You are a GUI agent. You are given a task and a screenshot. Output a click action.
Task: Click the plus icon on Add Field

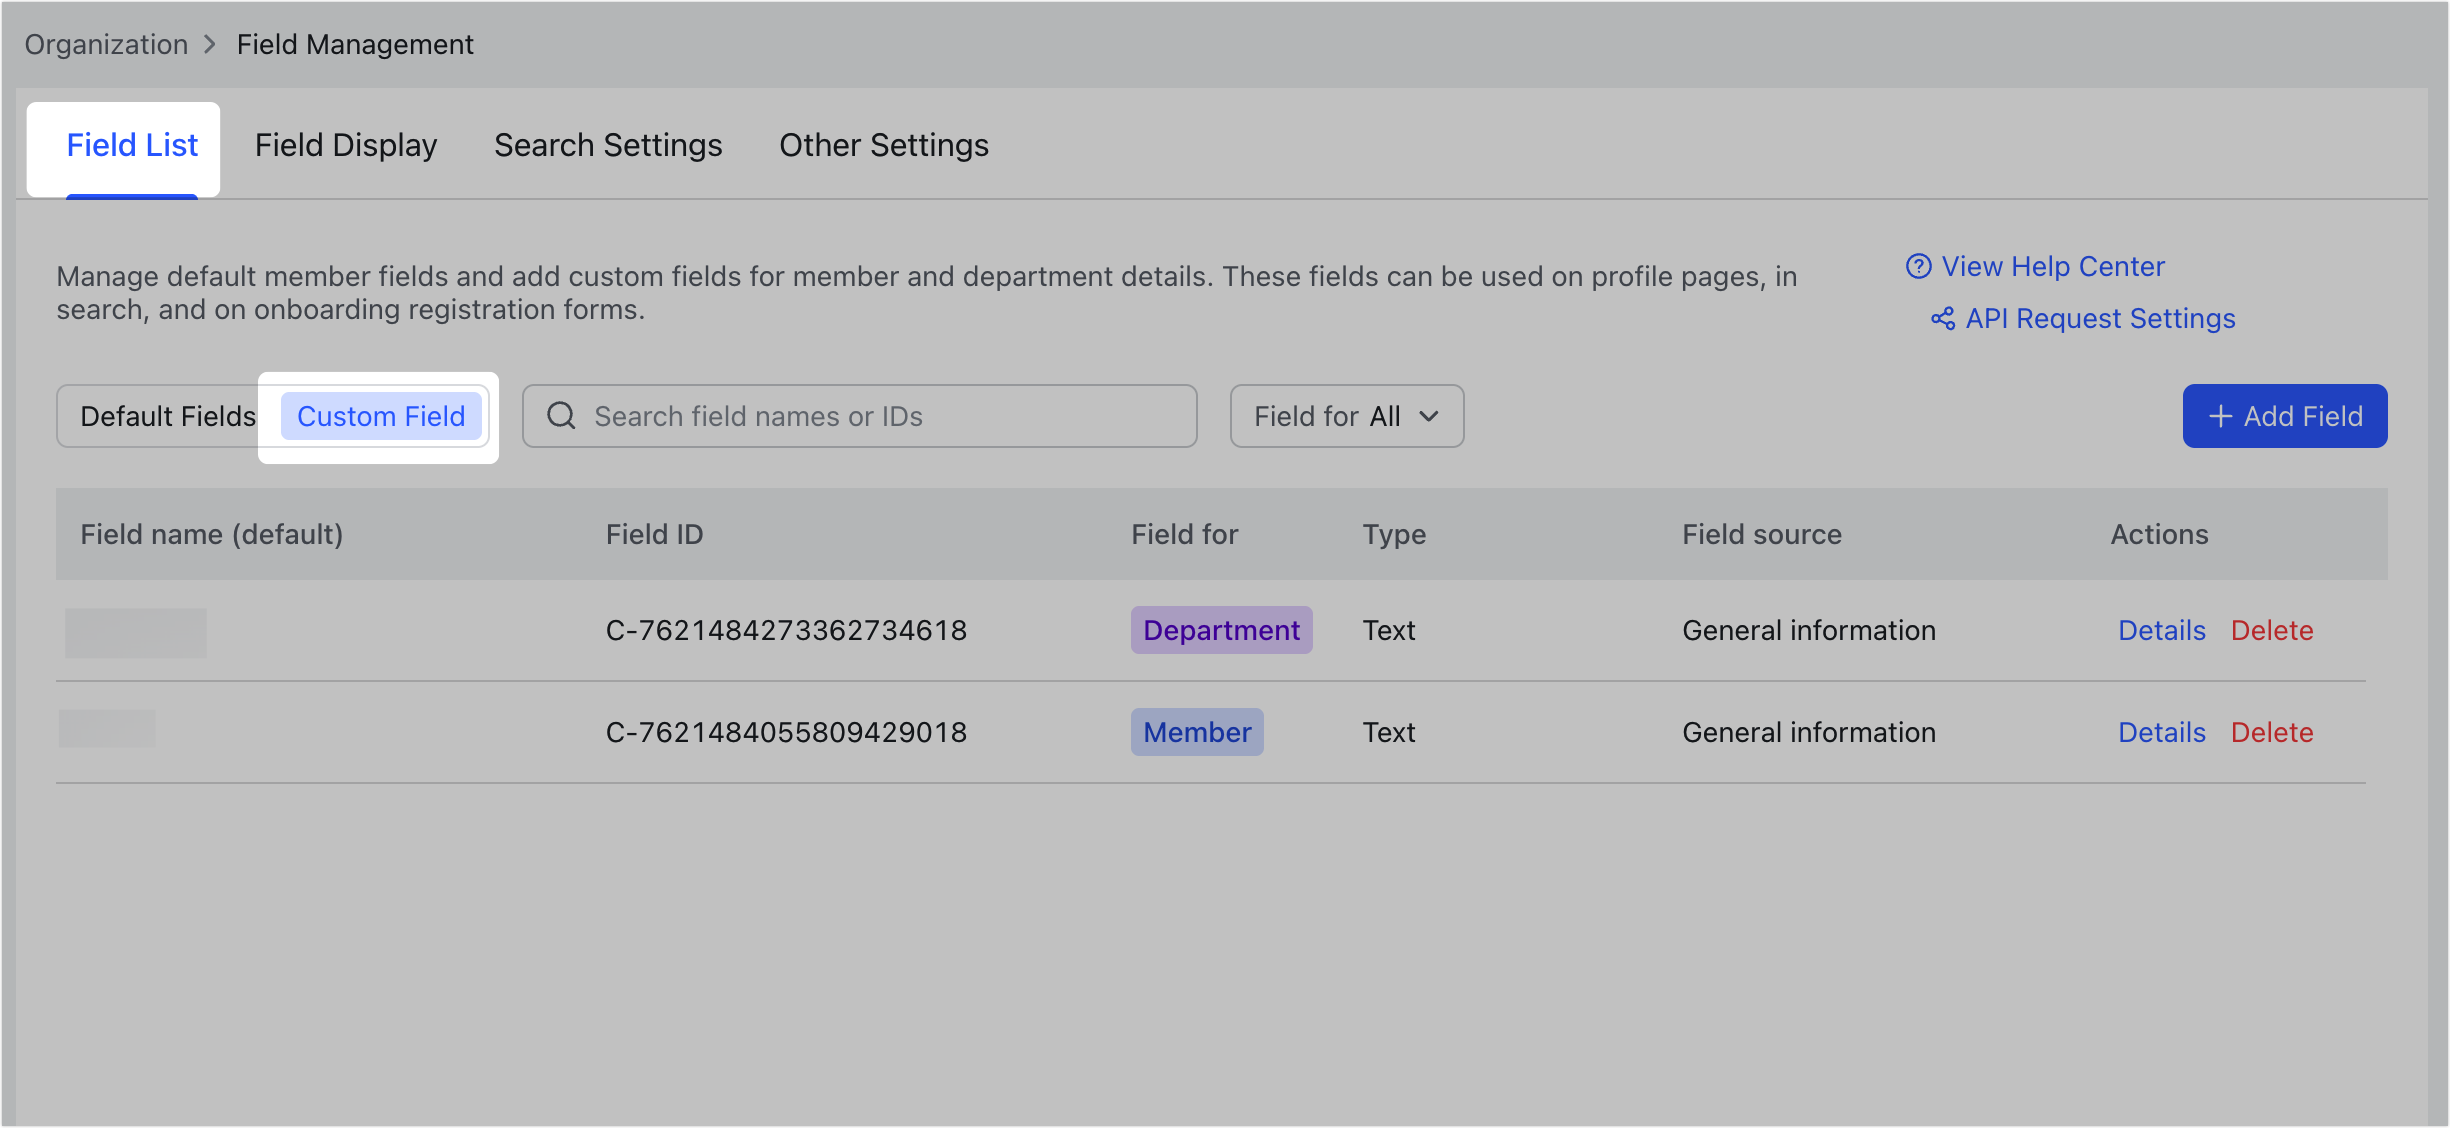click(2220, 416)
